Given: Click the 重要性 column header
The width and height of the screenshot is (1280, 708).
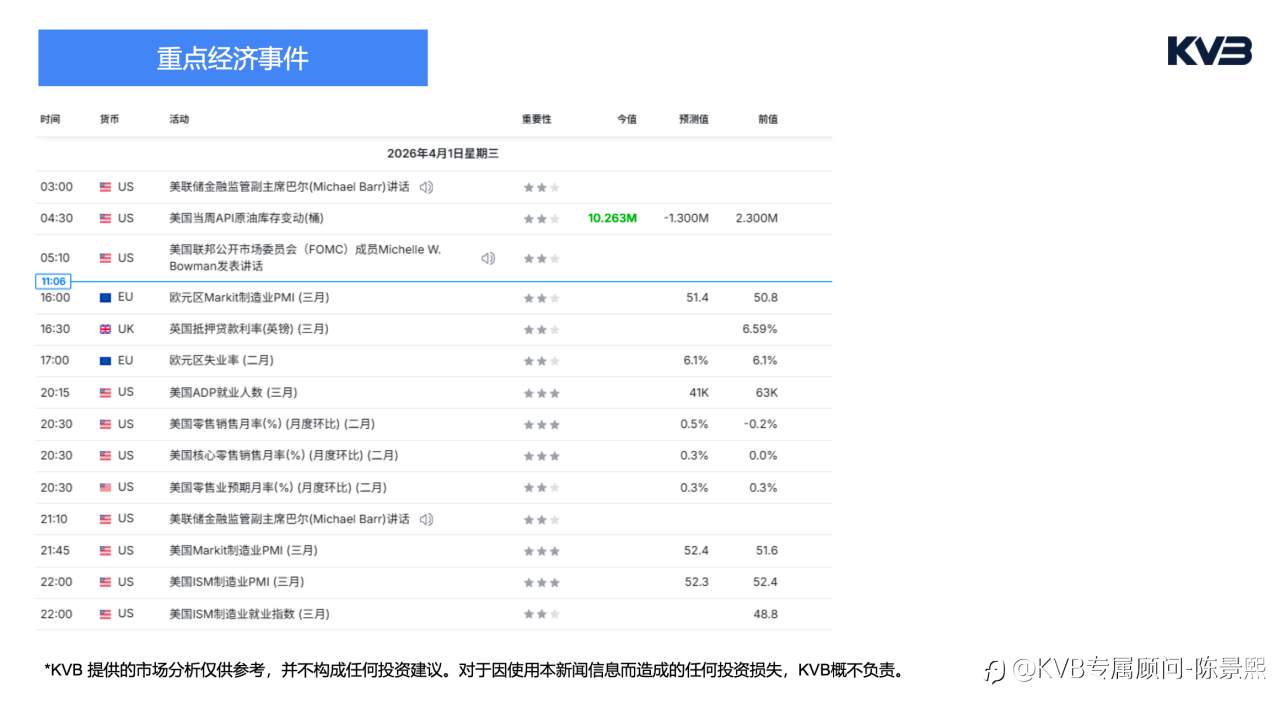Looking at the screenshot, I should (536, 119).
